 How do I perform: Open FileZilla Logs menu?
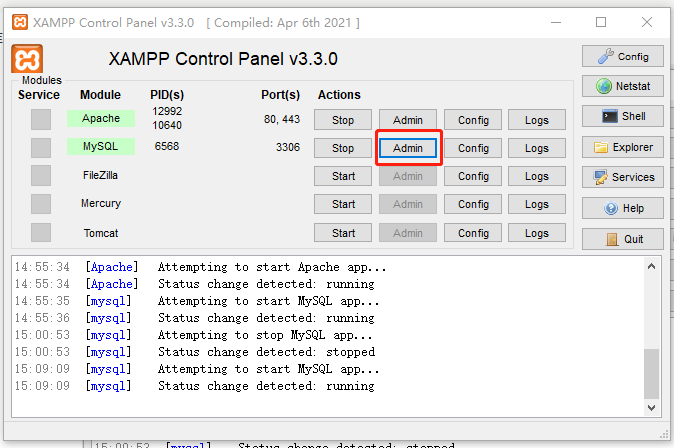537,176
